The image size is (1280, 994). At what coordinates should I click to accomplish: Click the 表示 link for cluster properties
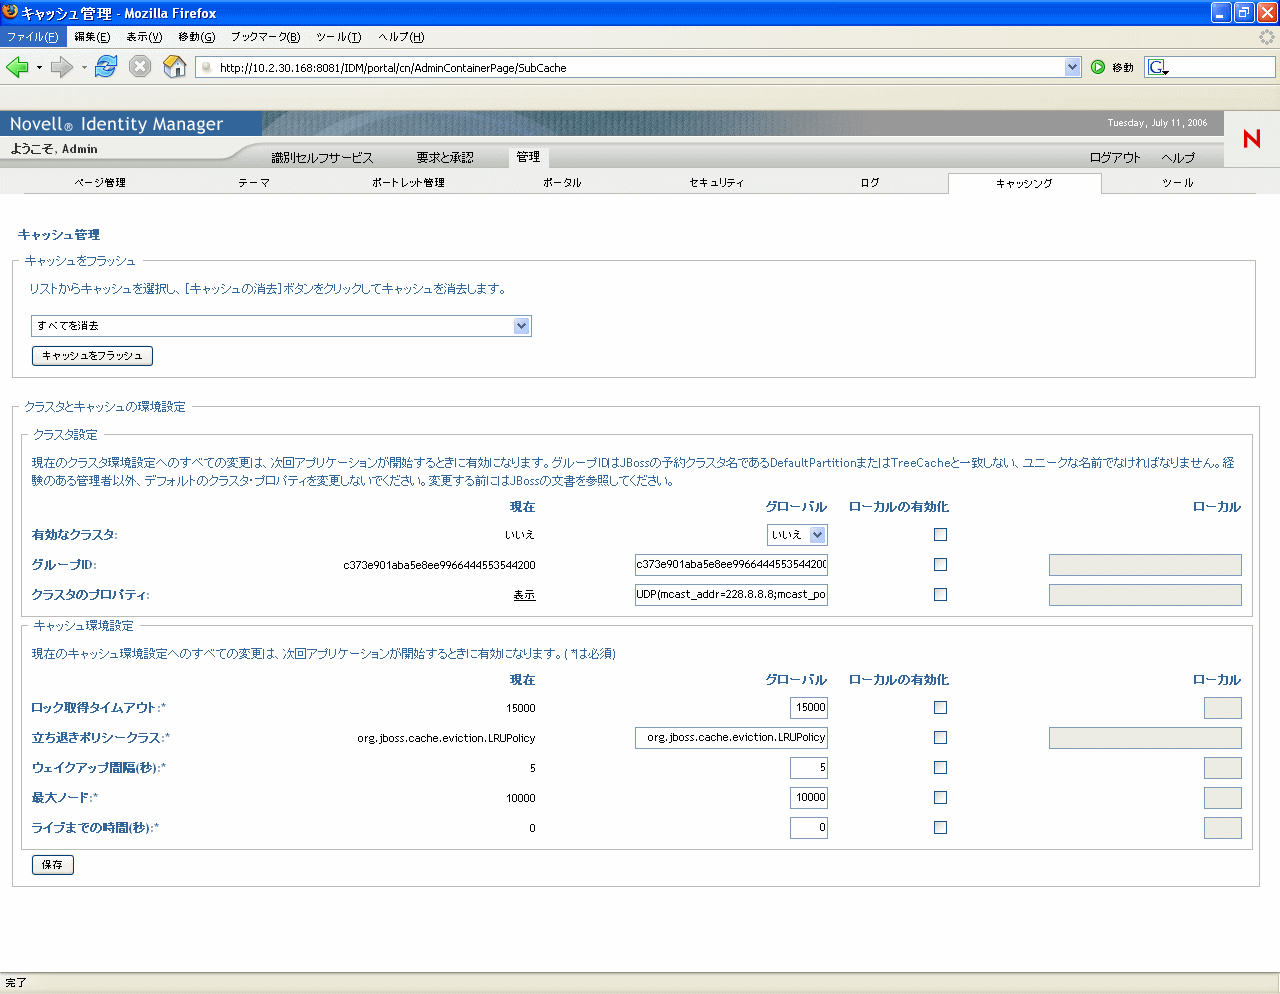[x=524, y=595]
